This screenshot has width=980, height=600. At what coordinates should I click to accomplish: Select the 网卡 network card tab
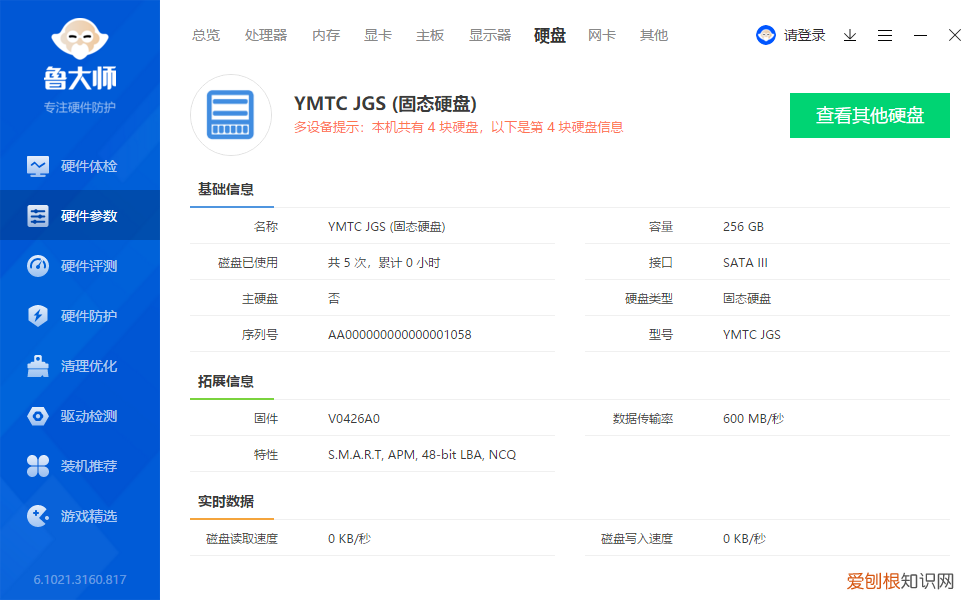pos(601,35)
